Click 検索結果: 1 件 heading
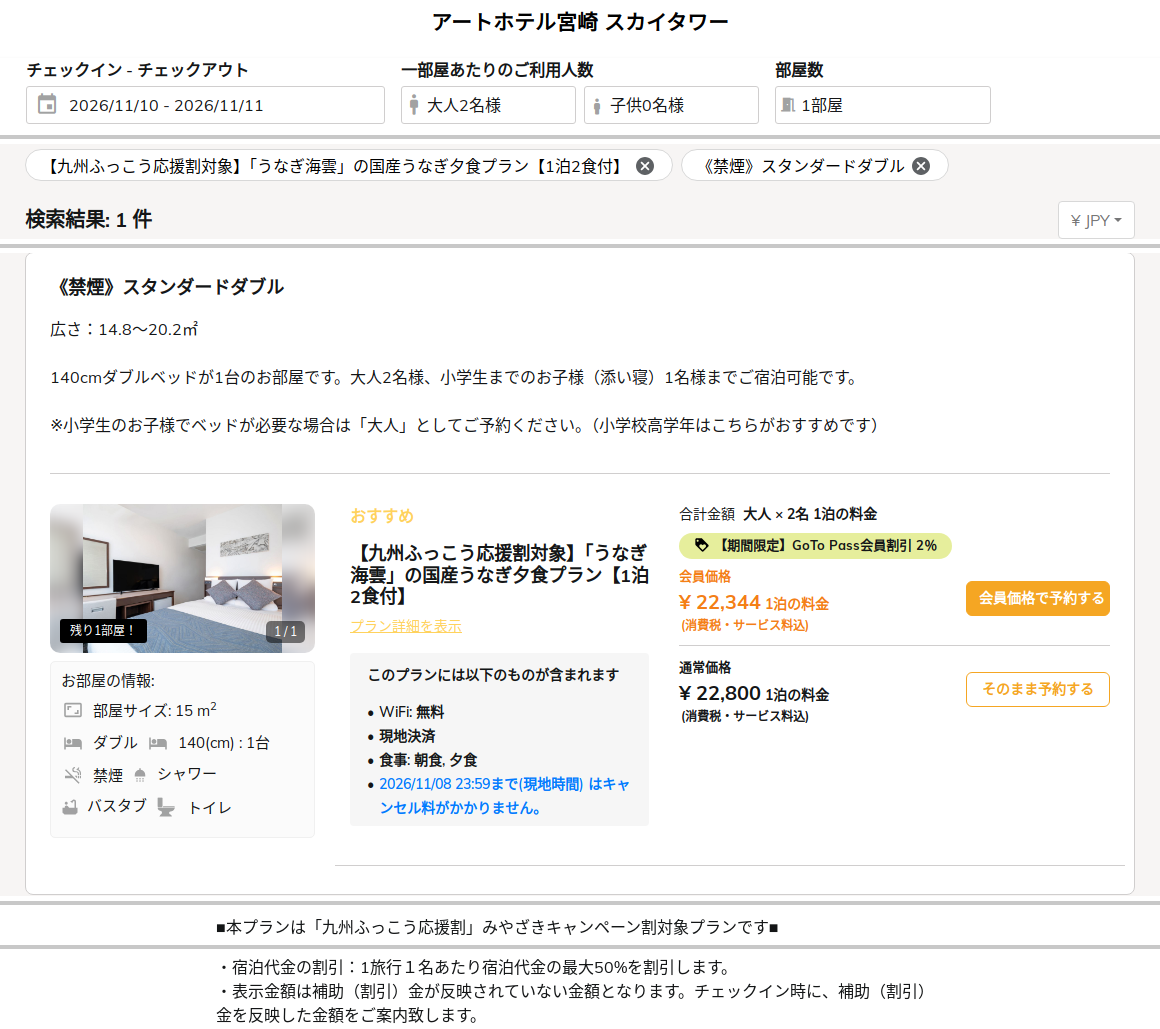 pos(89,219)
